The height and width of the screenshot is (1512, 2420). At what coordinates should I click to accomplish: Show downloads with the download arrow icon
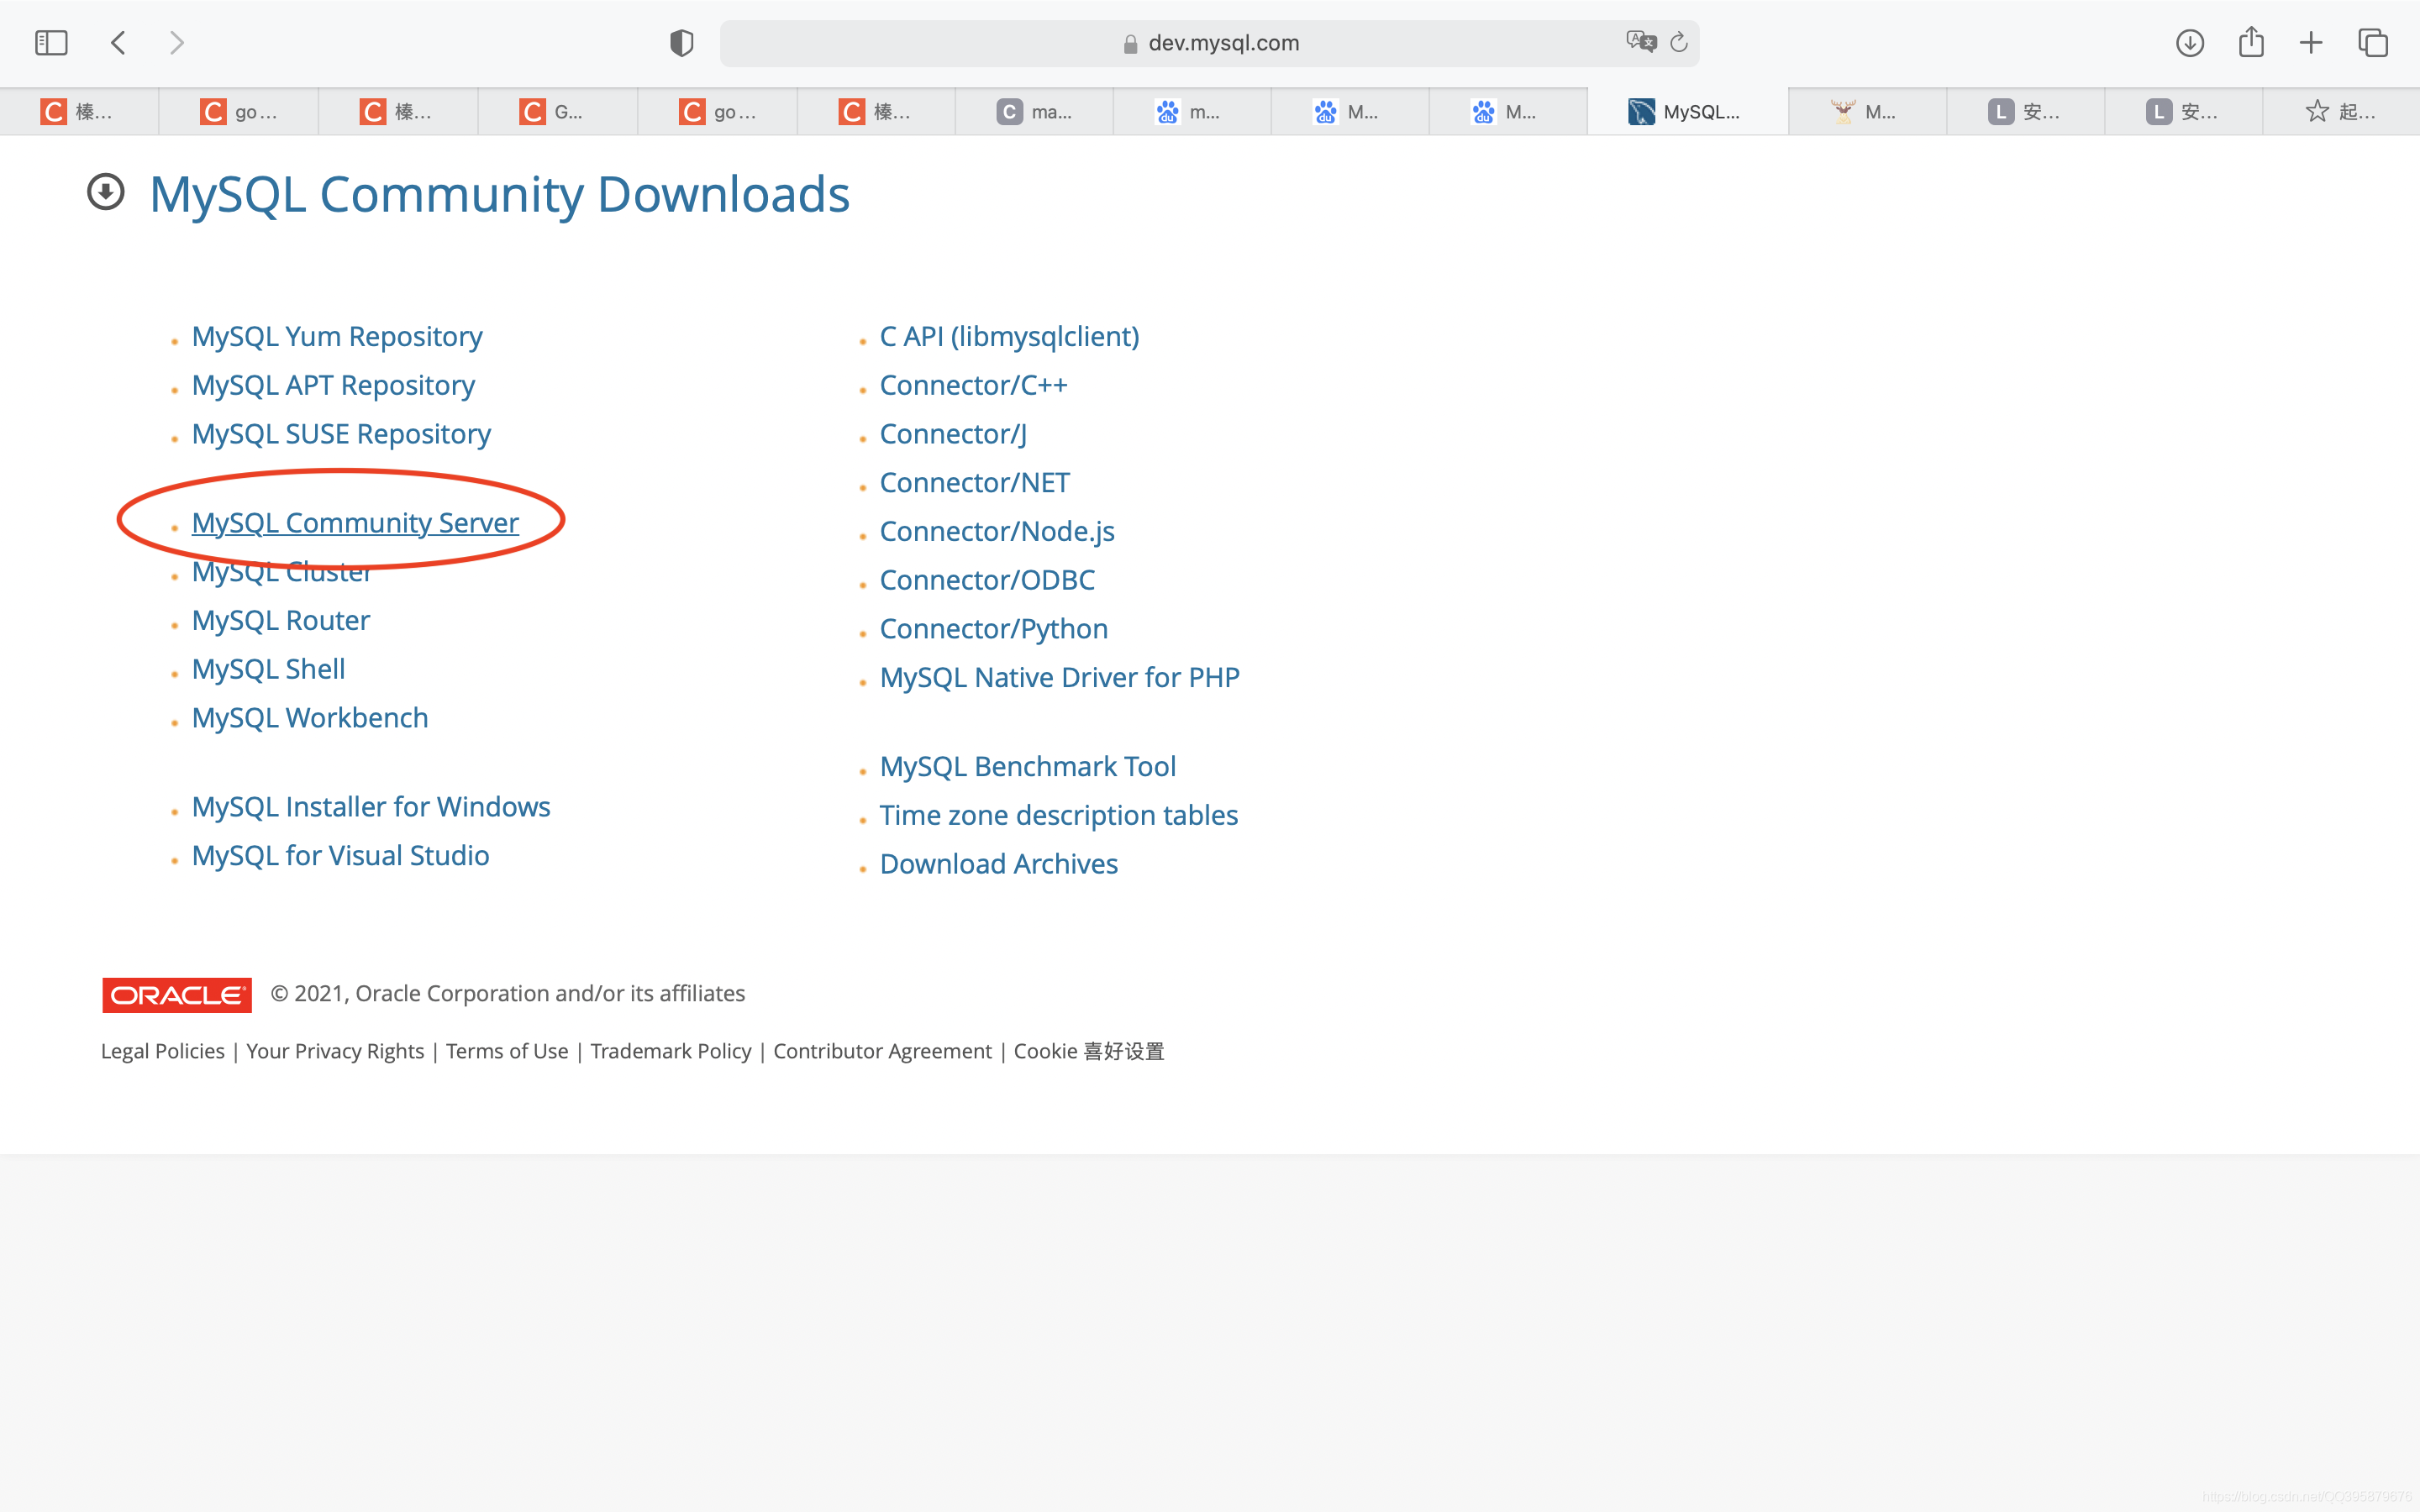(x=2190, y=43)
